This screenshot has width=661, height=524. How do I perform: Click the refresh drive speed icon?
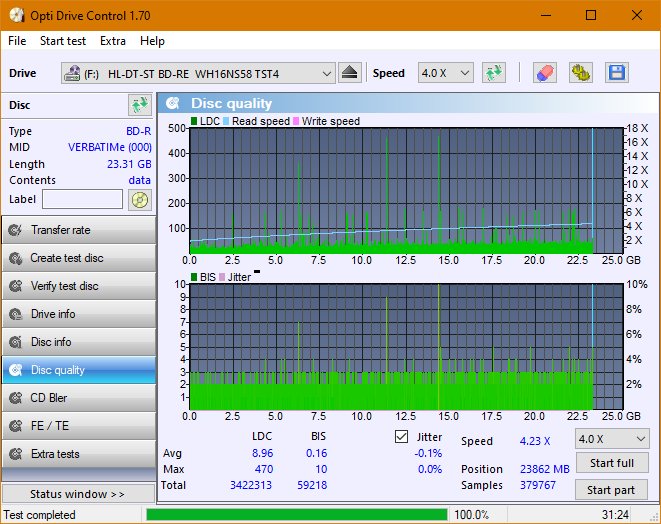(494, 73)
